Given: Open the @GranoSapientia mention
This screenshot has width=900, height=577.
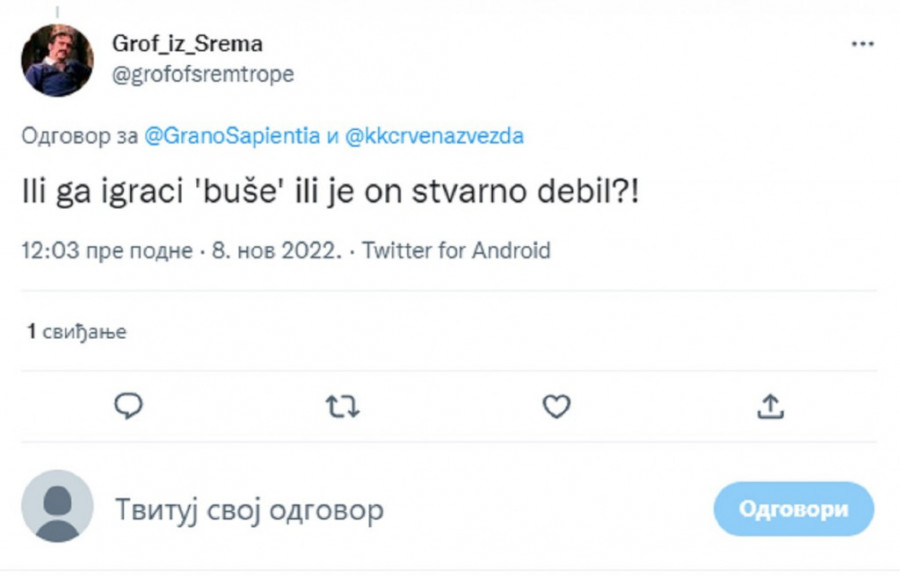Looking at the screenshot, I should (232, 137).
